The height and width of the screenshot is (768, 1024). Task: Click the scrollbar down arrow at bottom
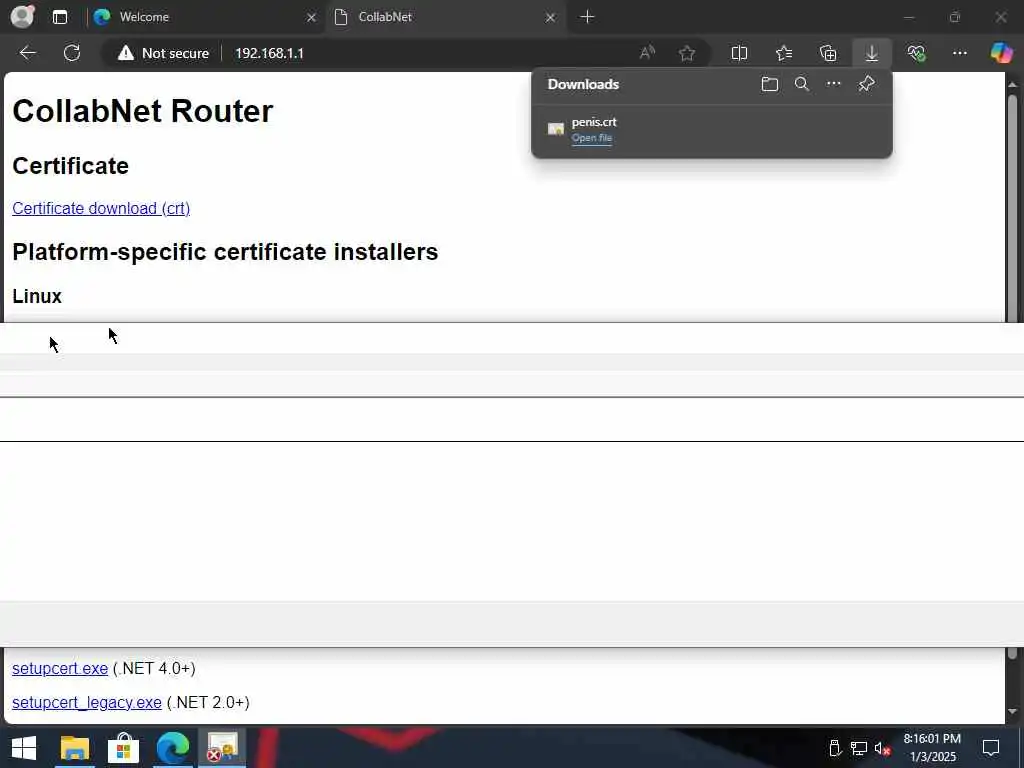click(x=1012, y=712)
